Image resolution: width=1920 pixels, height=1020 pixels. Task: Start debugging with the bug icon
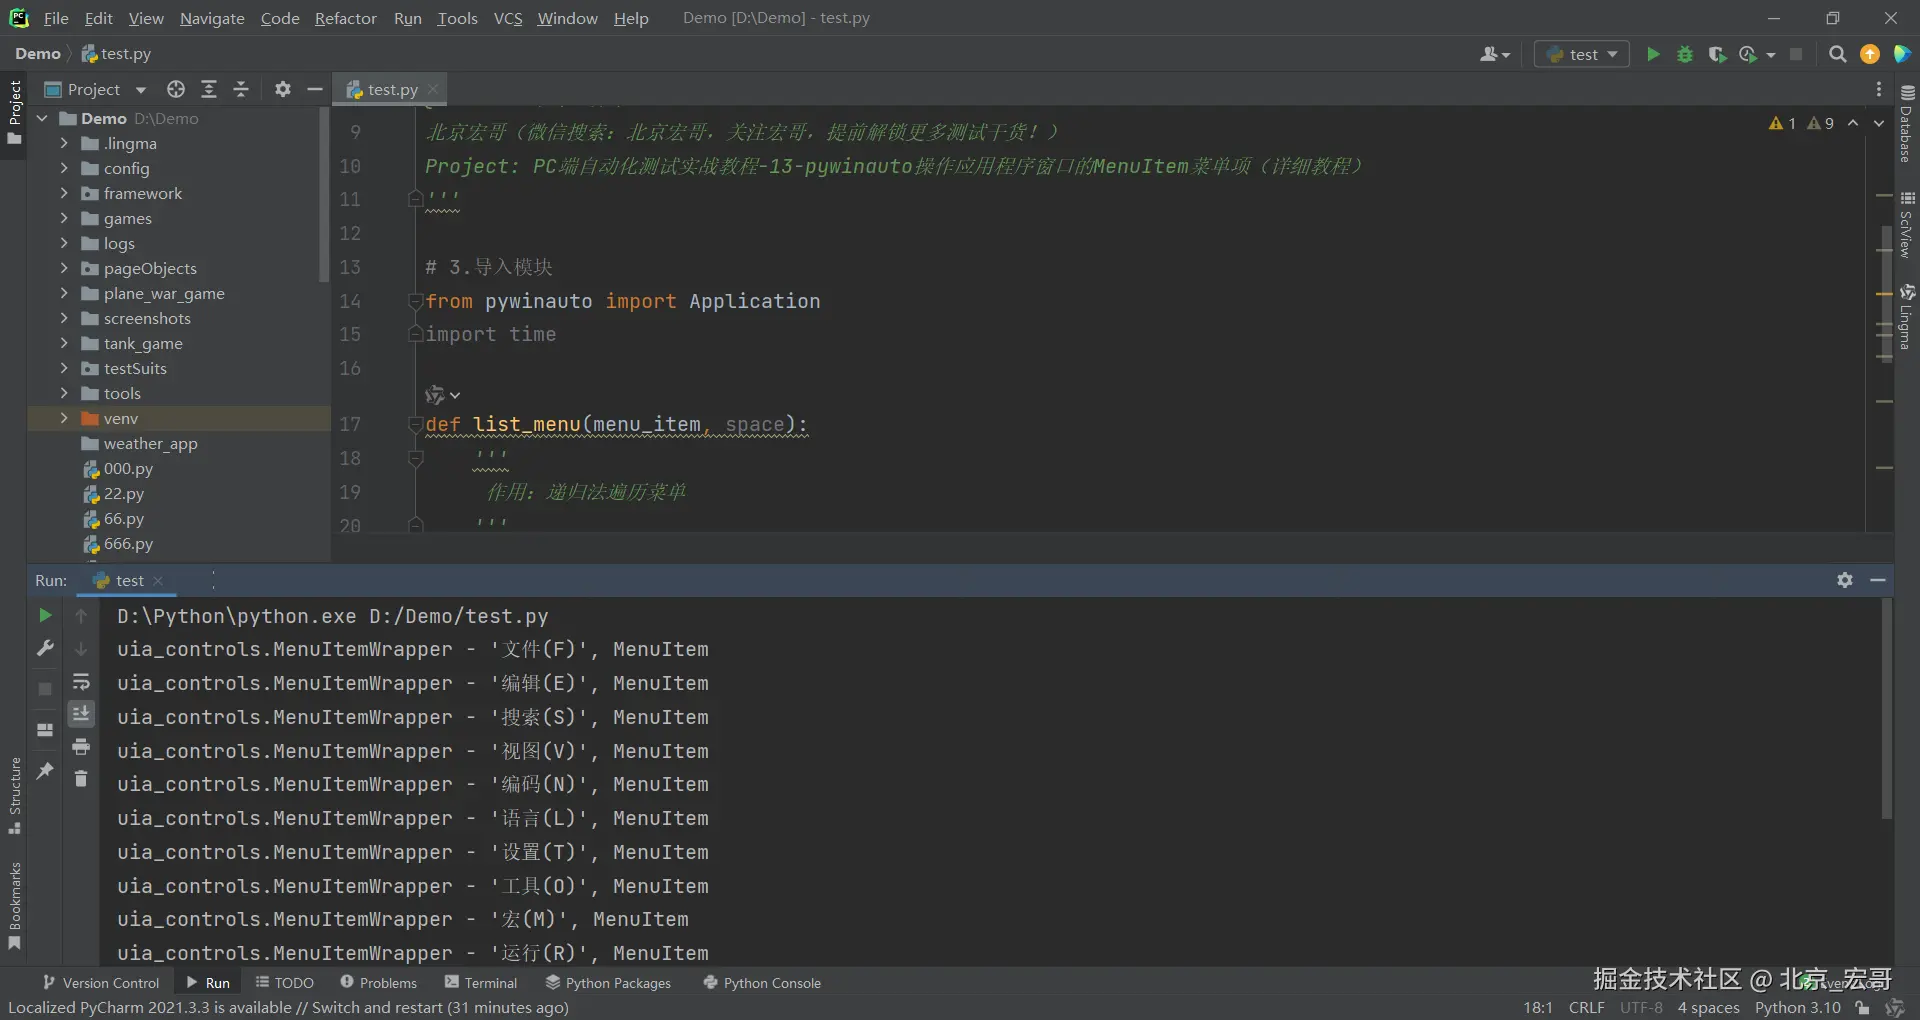[1685, 54]
